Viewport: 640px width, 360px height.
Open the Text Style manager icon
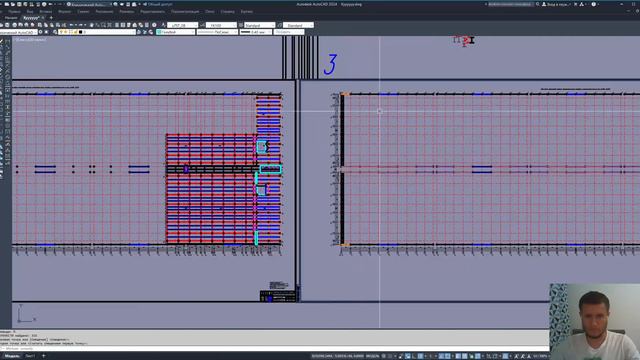[163, 25]
